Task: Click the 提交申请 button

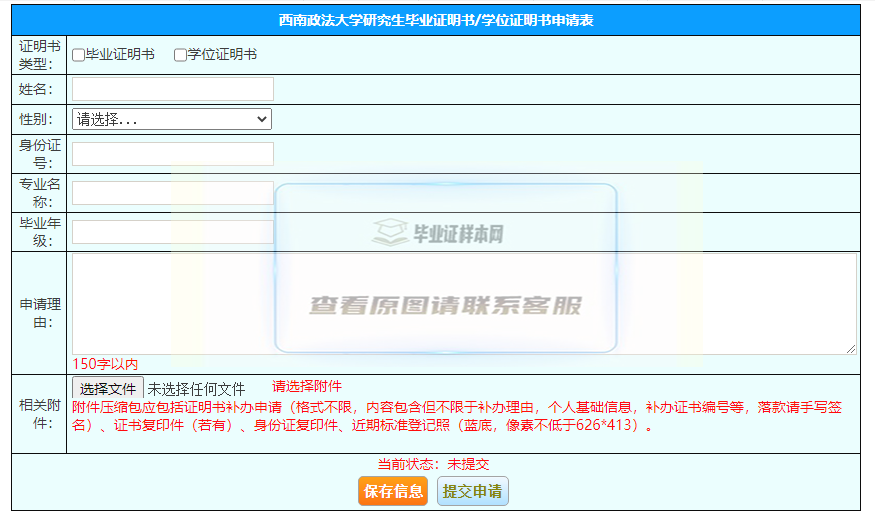Action: [473, 491]
